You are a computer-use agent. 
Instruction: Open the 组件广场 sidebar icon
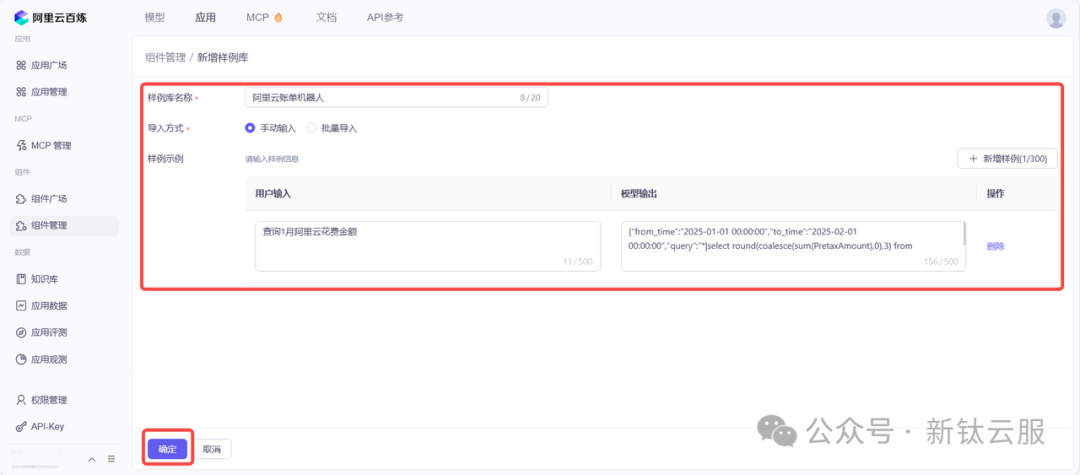click(21, 199)
